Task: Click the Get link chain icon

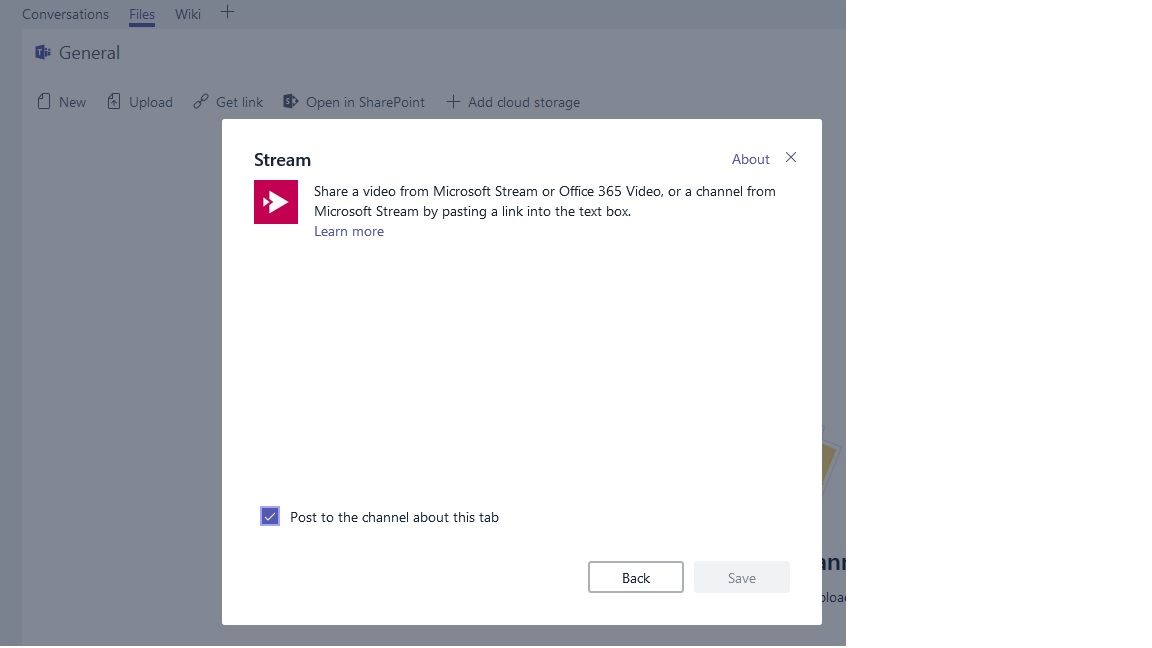Action: [x=200, y=101]
